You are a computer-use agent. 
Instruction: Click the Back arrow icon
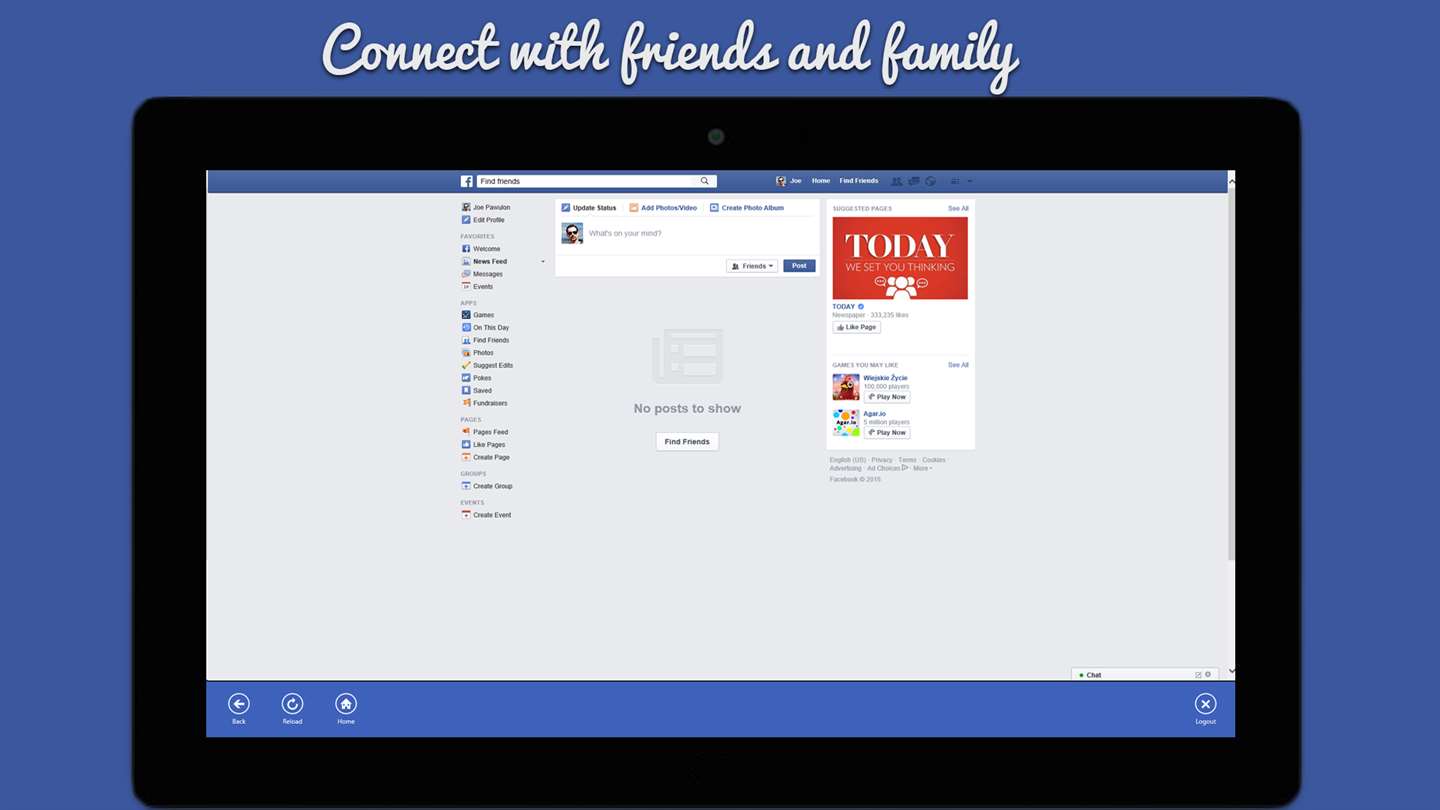coord(238,703)
